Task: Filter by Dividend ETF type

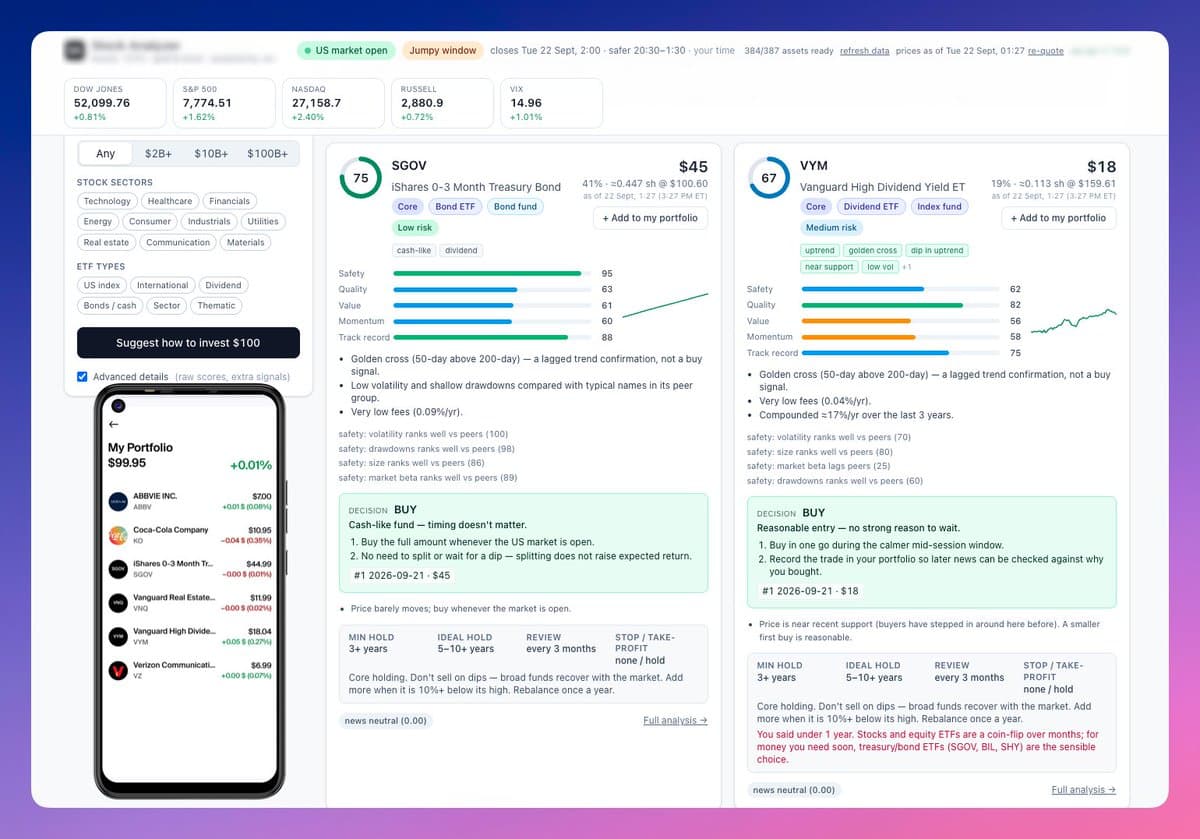Action: point(223,285)
